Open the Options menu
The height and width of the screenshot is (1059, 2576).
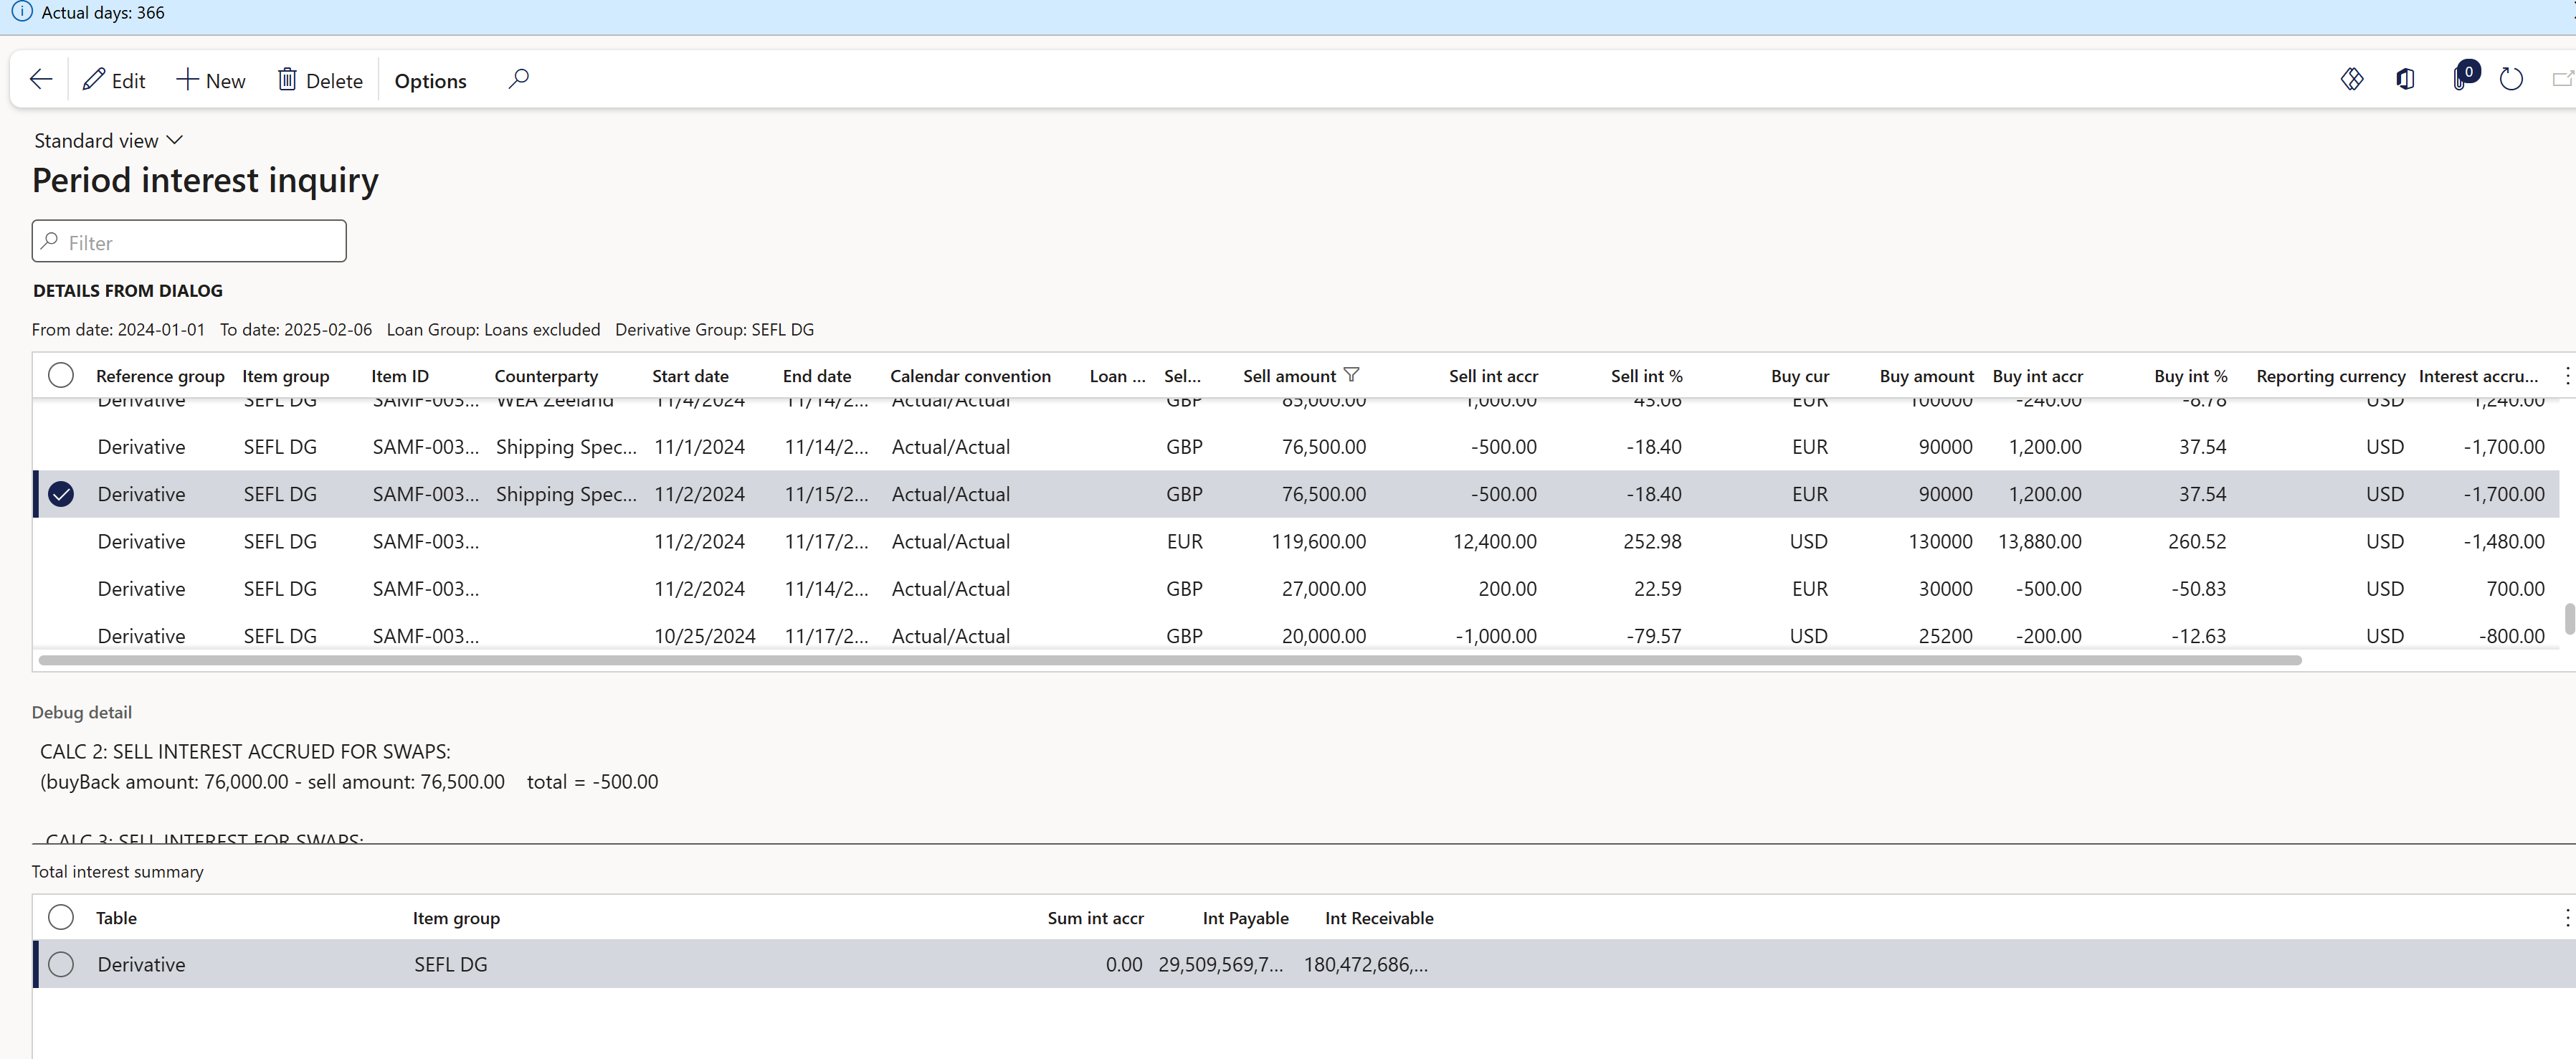click(430, 80)
